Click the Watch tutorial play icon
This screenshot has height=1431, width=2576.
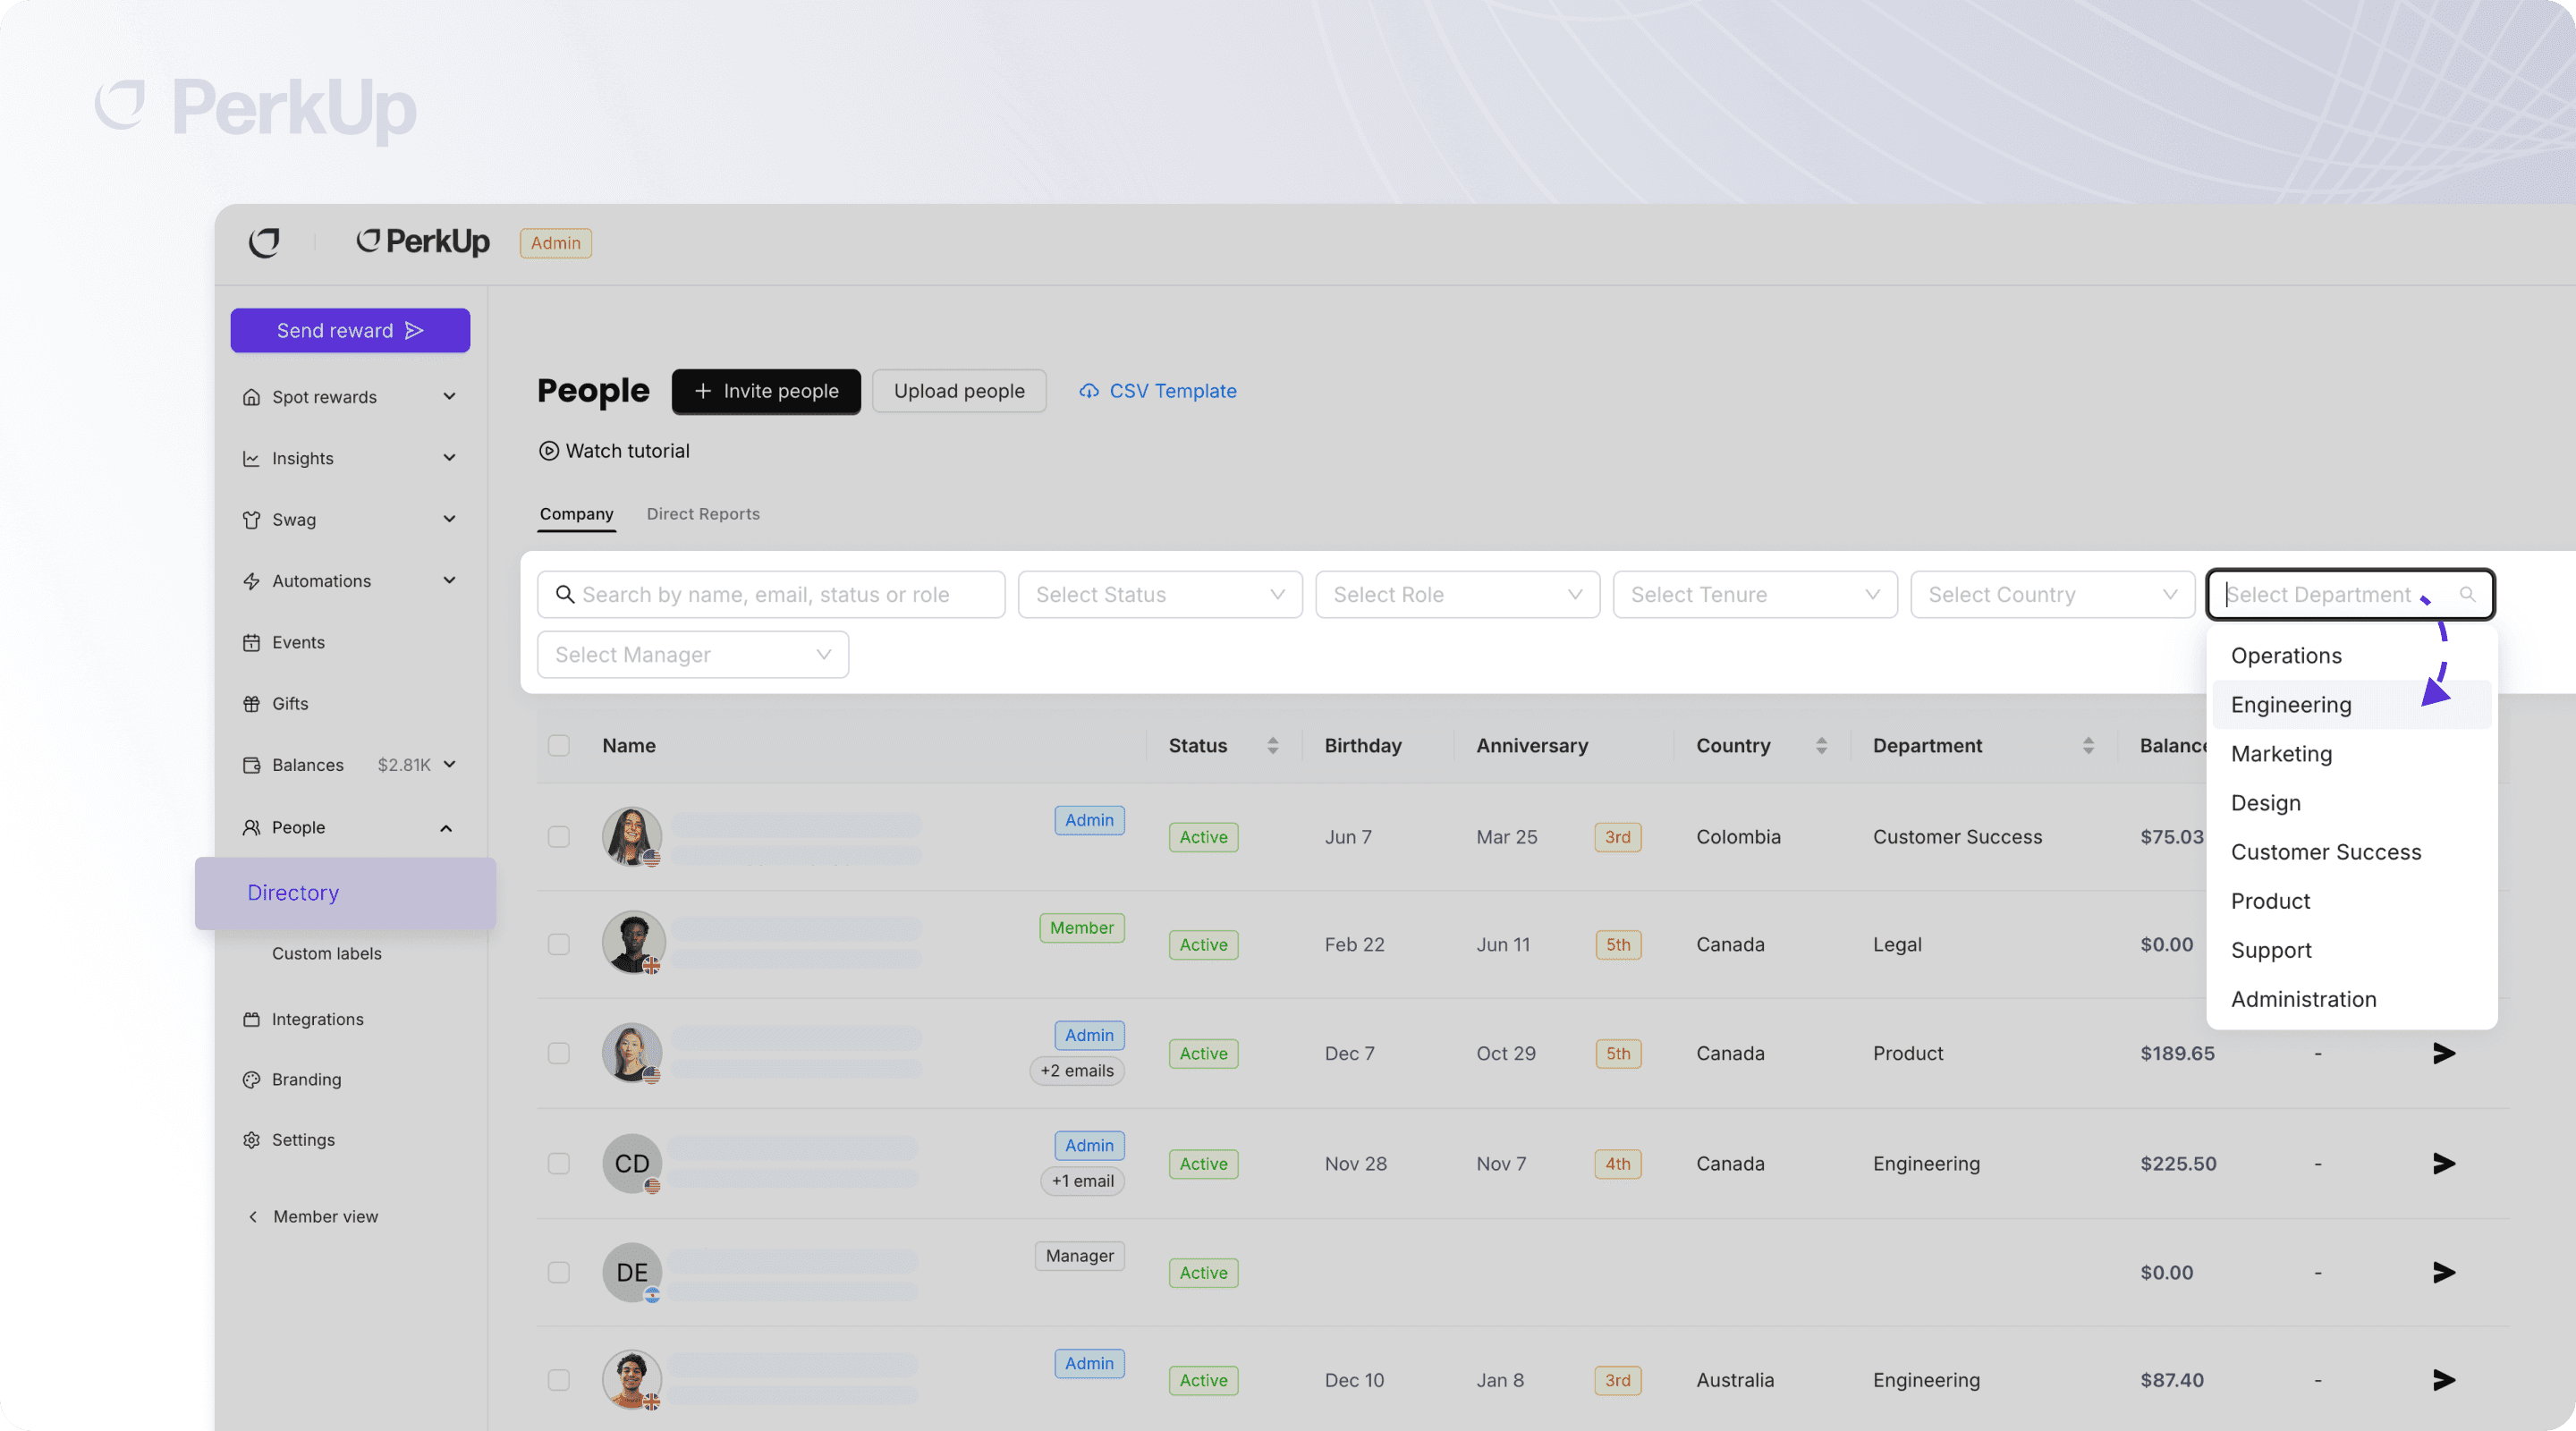(x=548, y=451)
